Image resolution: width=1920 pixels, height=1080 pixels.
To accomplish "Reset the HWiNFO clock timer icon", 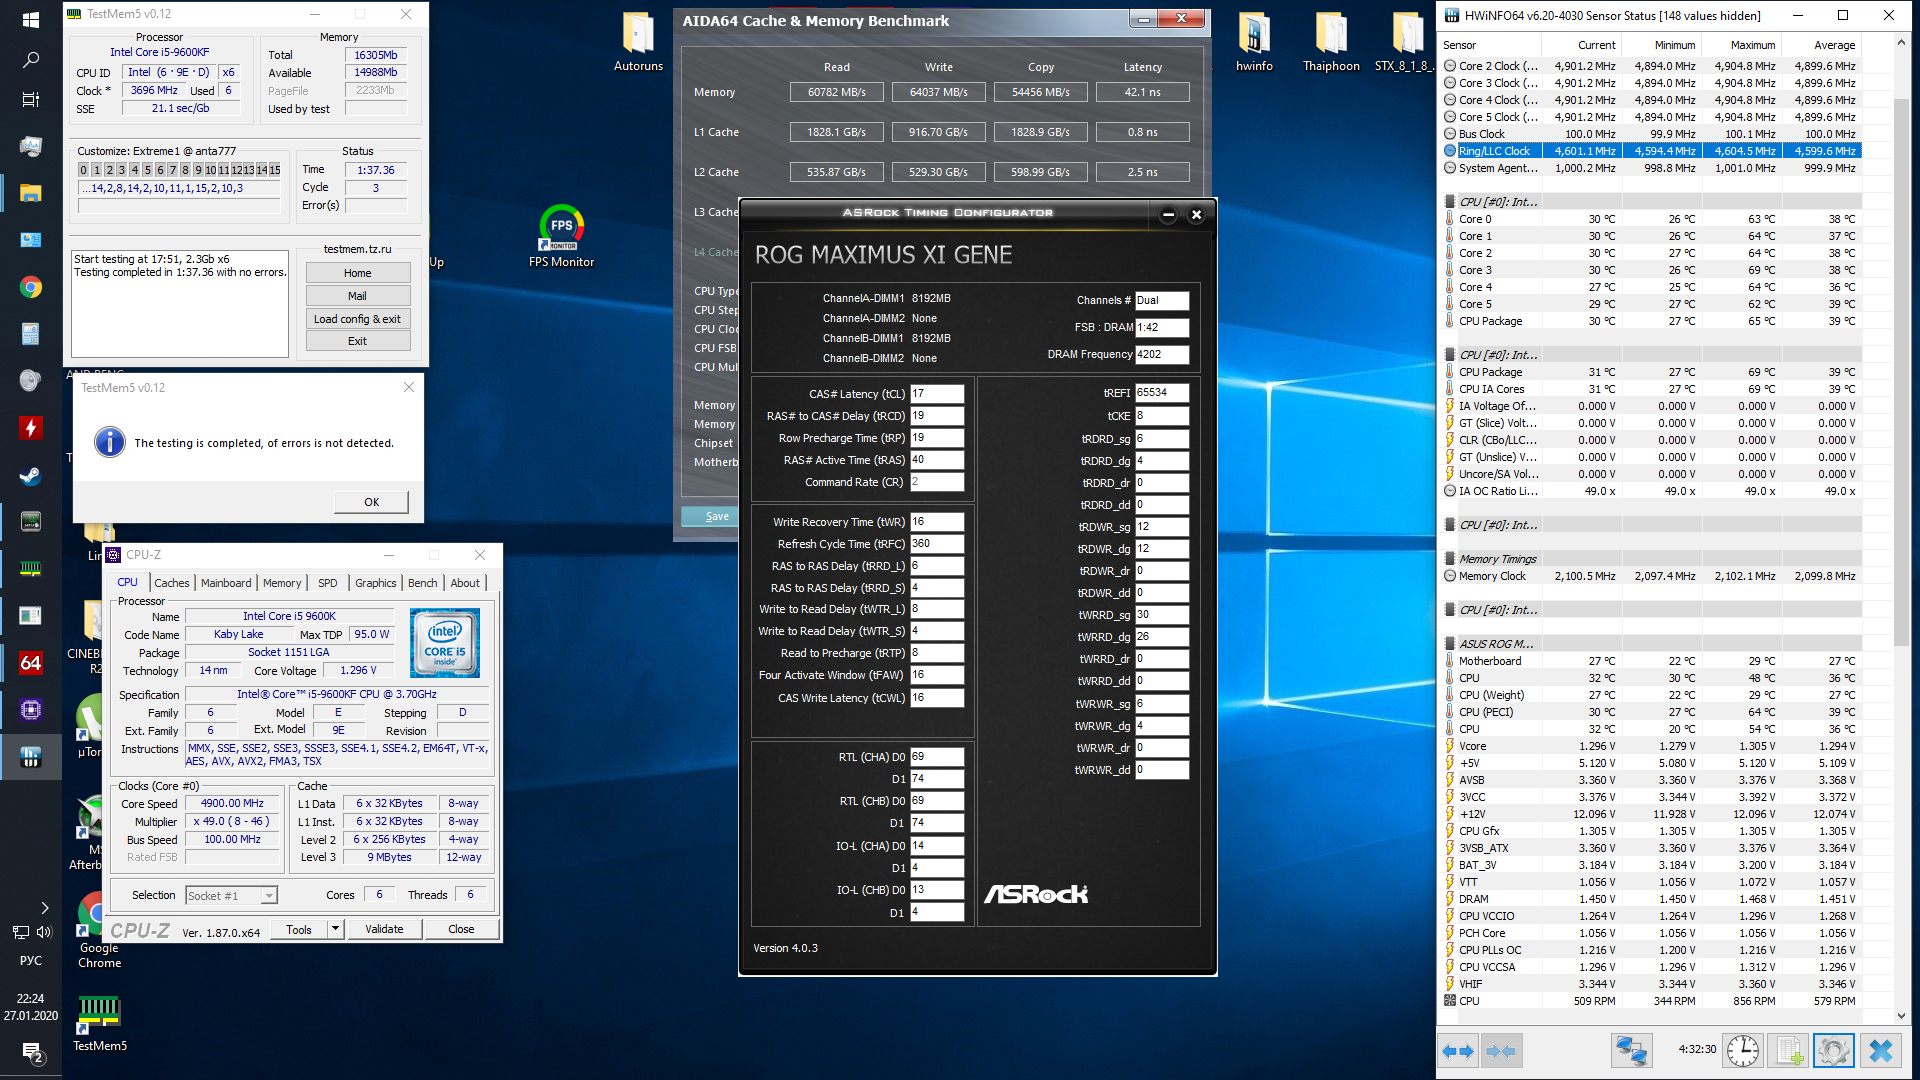I will click(x=1743, y=1050).
